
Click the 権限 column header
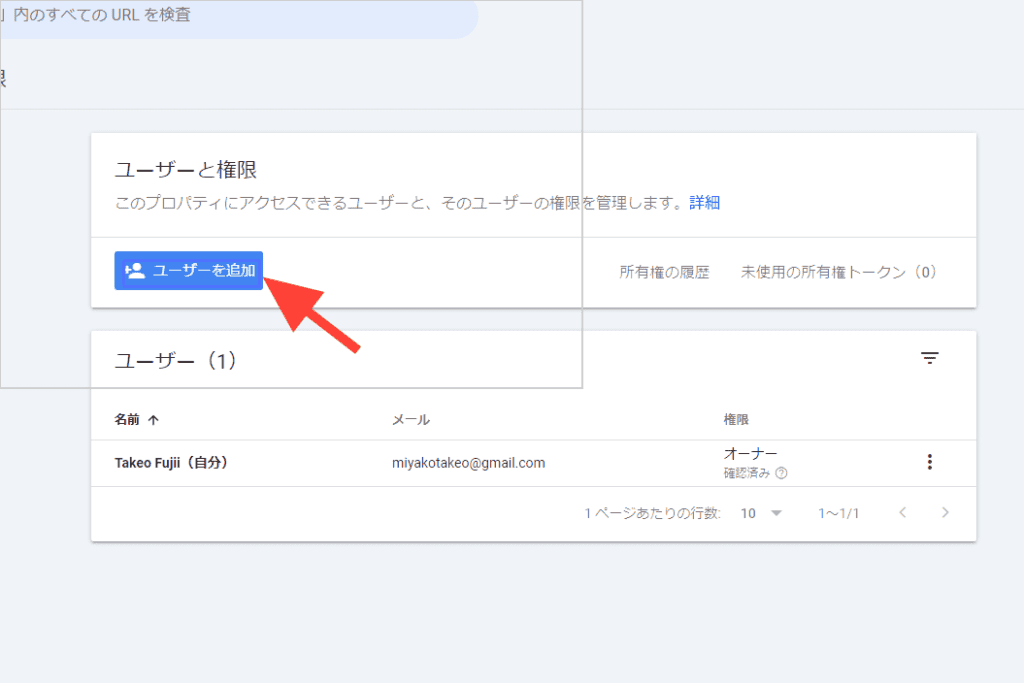736,420
